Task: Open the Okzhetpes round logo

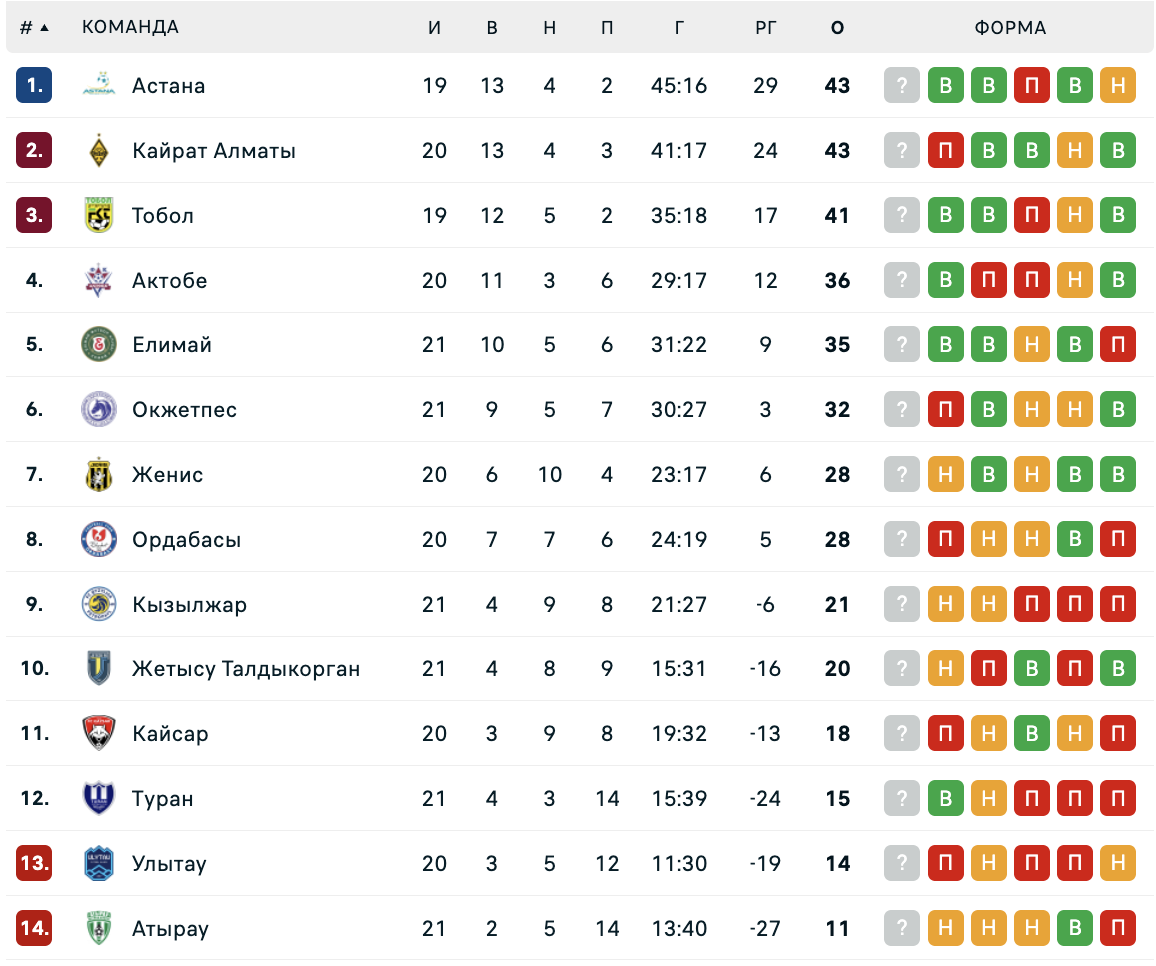Action: coord(98,409)
